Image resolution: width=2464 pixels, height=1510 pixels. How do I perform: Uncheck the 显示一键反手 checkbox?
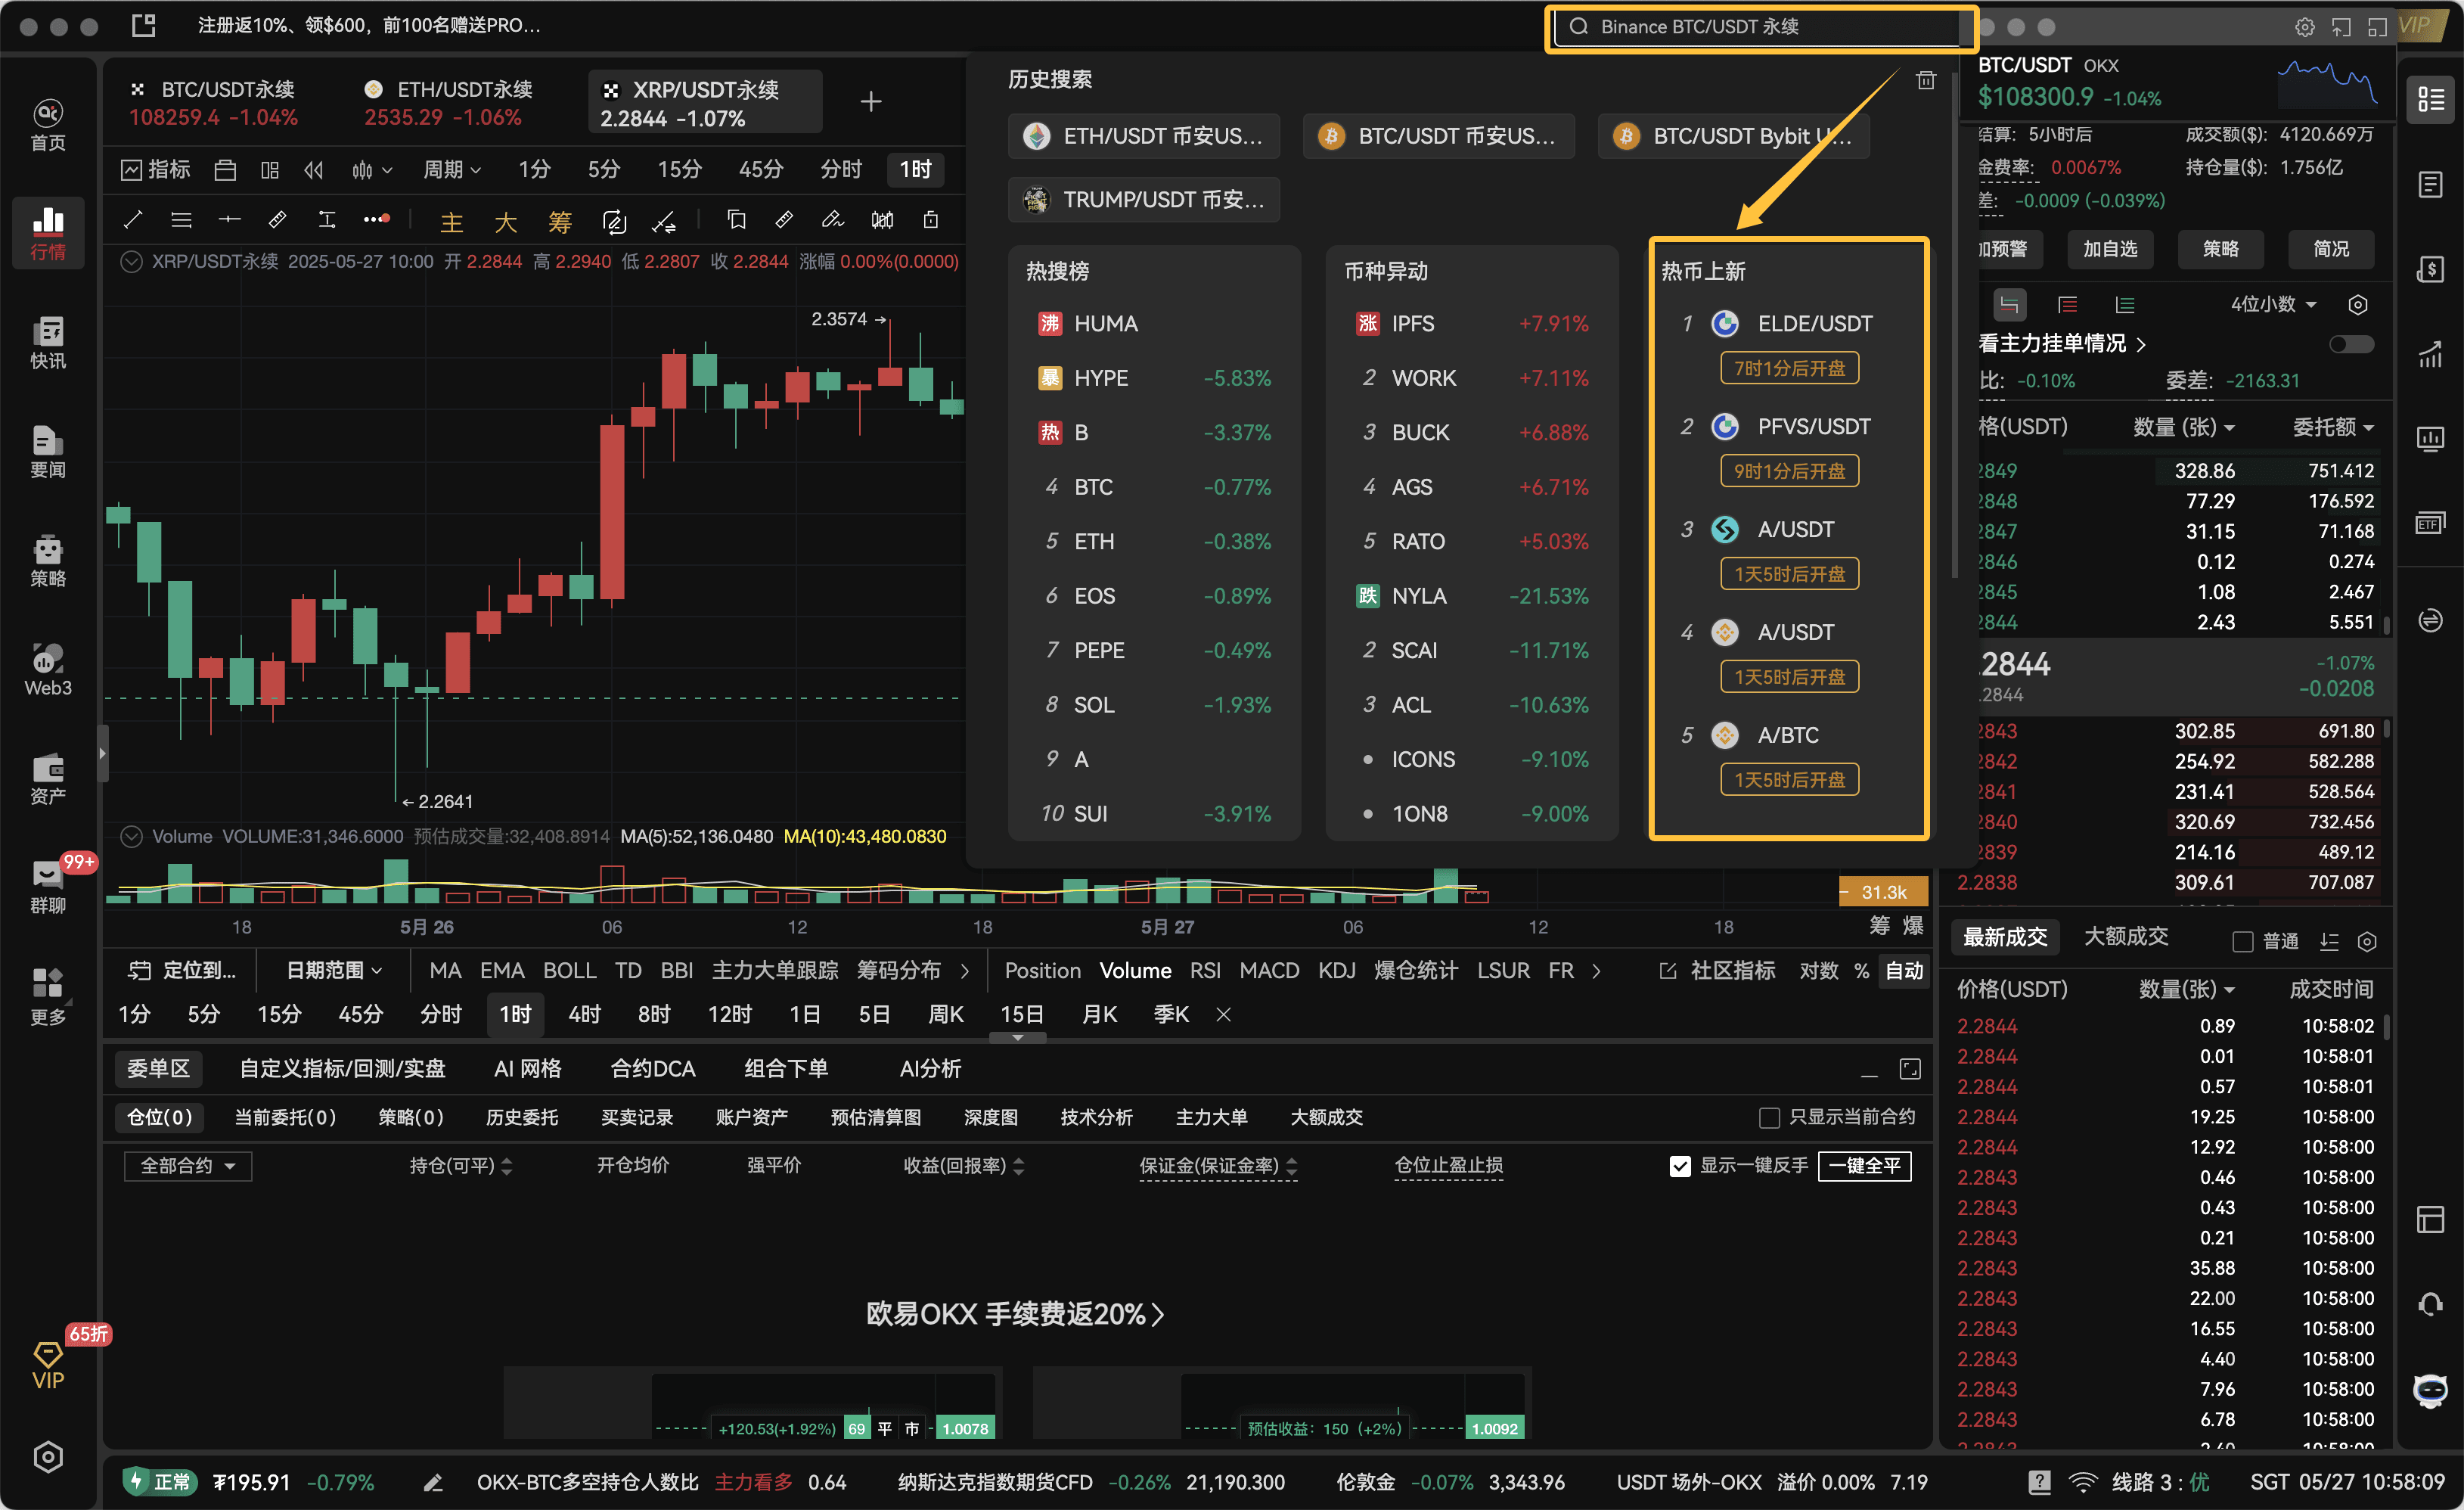(1680, 1166)
